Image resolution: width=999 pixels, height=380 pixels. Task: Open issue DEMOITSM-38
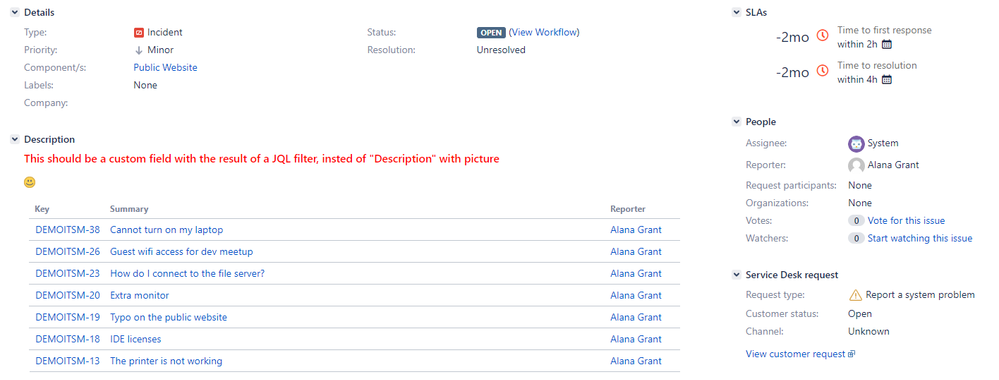(x=68, y=230)
